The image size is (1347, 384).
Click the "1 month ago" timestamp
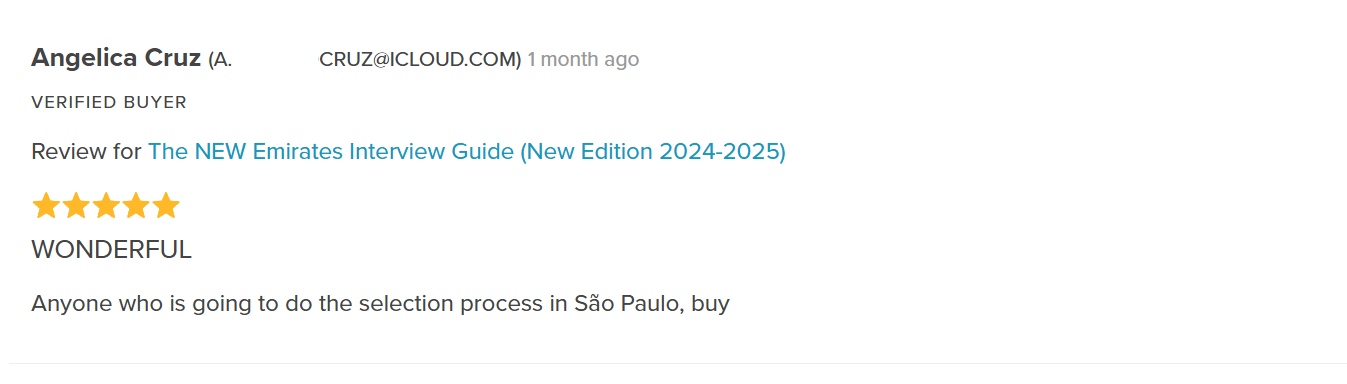(x=583, y=60)
